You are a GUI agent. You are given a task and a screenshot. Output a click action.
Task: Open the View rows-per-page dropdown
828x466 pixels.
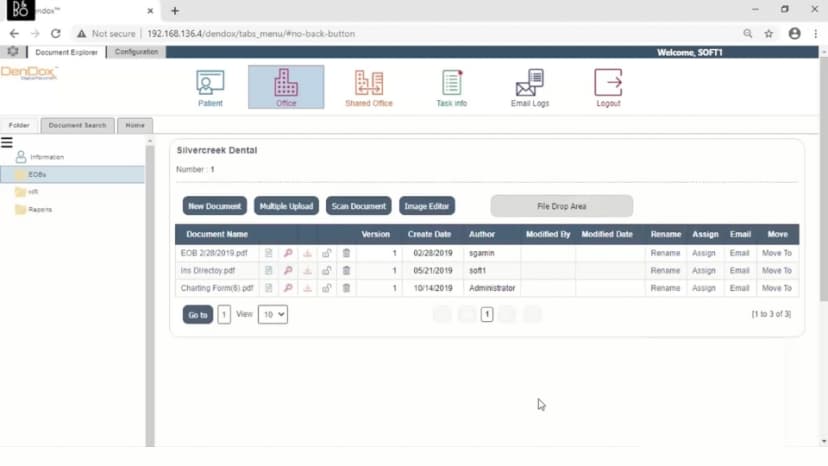pos(273,314)
